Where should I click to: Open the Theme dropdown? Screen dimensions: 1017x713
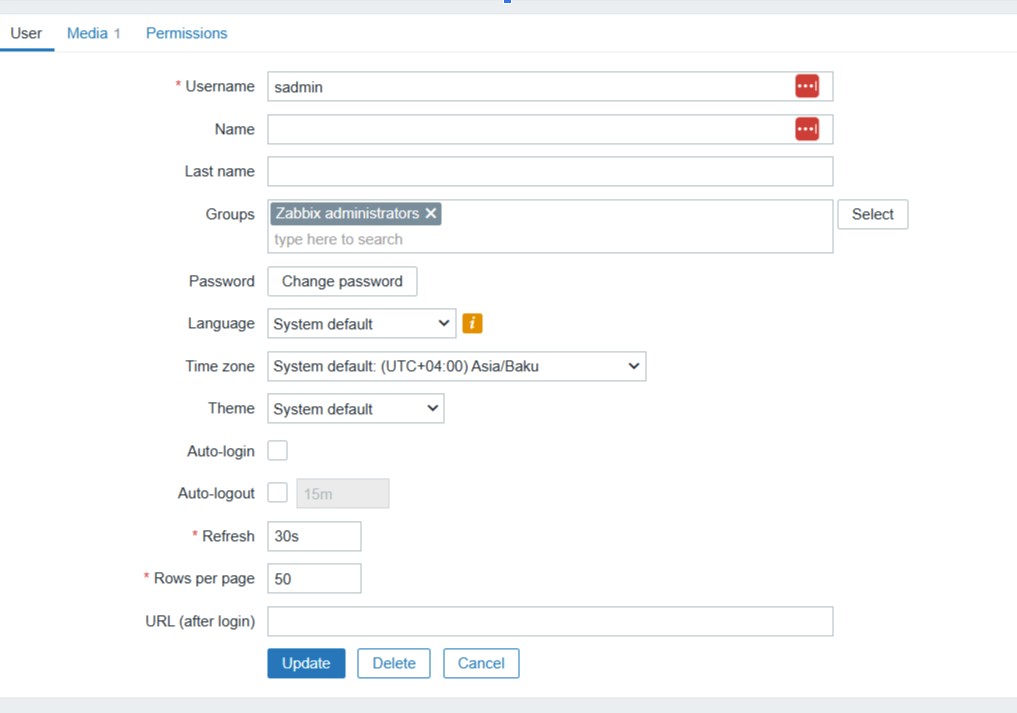click(x=355, y=409)
